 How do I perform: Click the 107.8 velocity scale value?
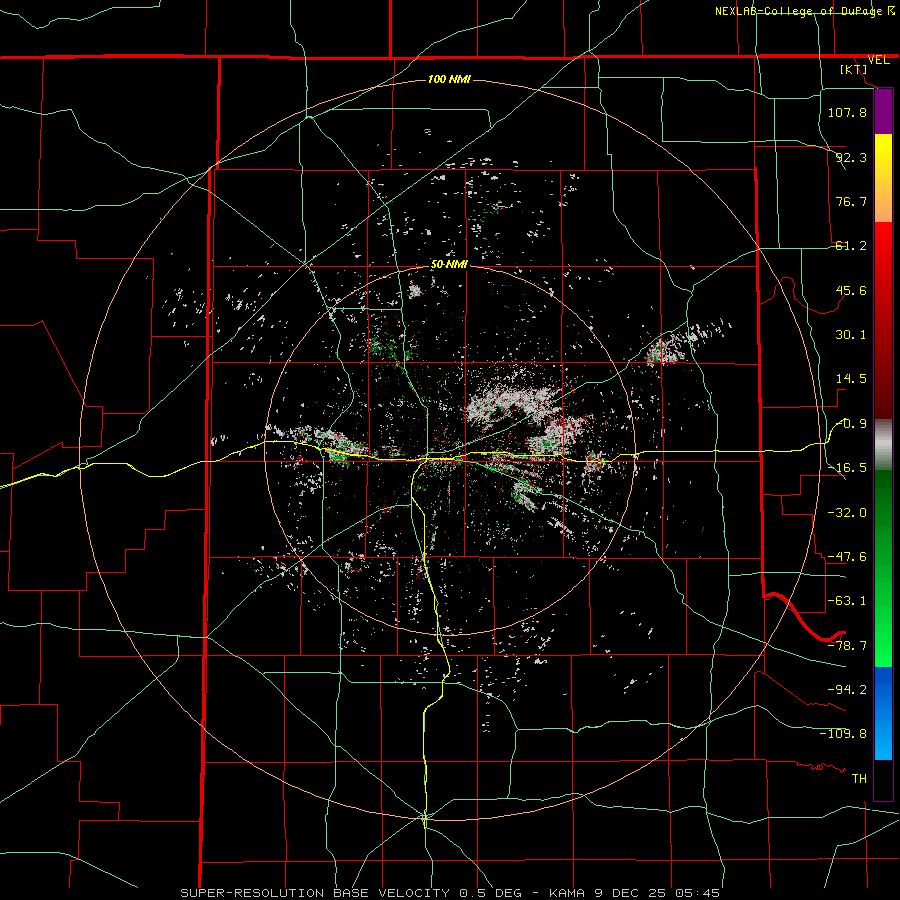coord(847,112)
